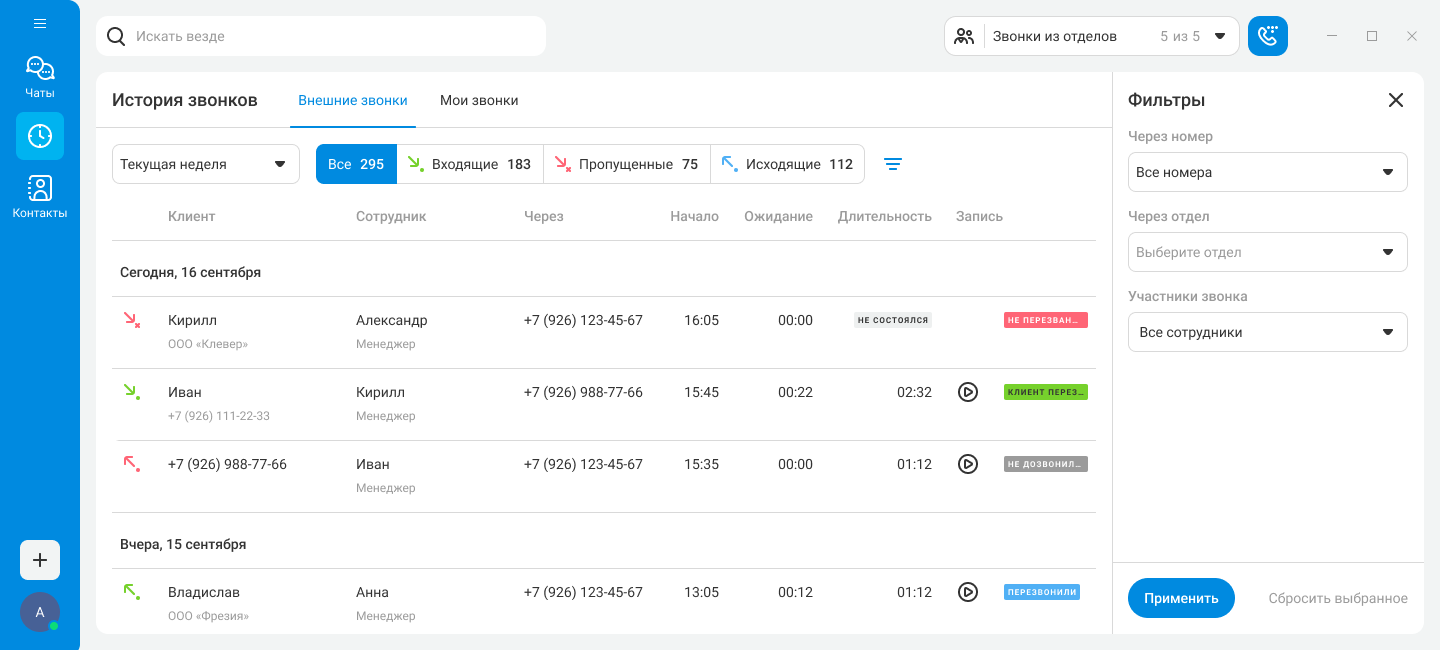Open call history clock icon
The width and height of the screenshot is (1440, 650).
click(x=40, y=136)
